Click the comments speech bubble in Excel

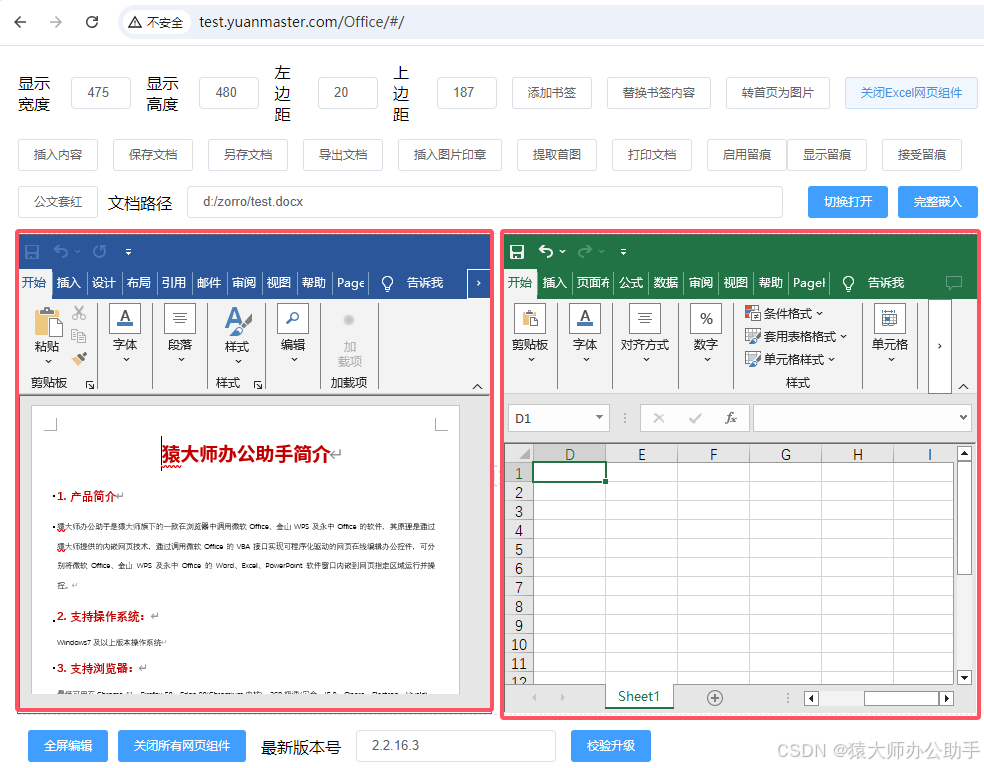(954, 283)
